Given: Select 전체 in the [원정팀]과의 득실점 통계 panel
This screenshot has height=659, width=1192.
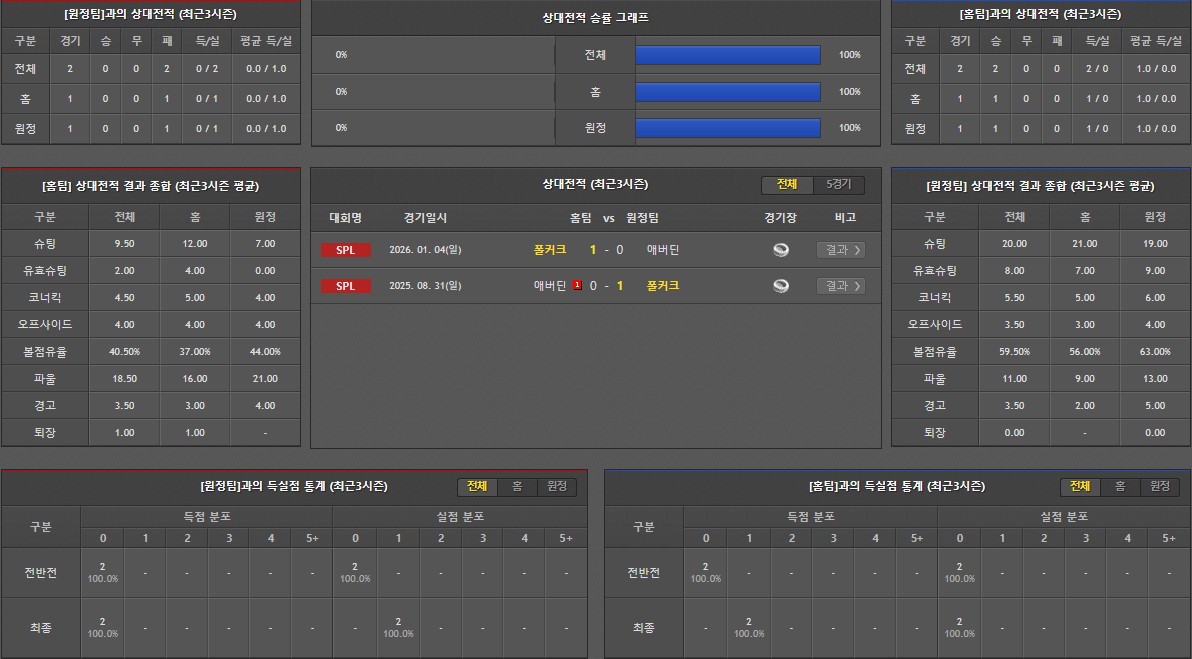Looking at the screenshot, I should point(477,486).
